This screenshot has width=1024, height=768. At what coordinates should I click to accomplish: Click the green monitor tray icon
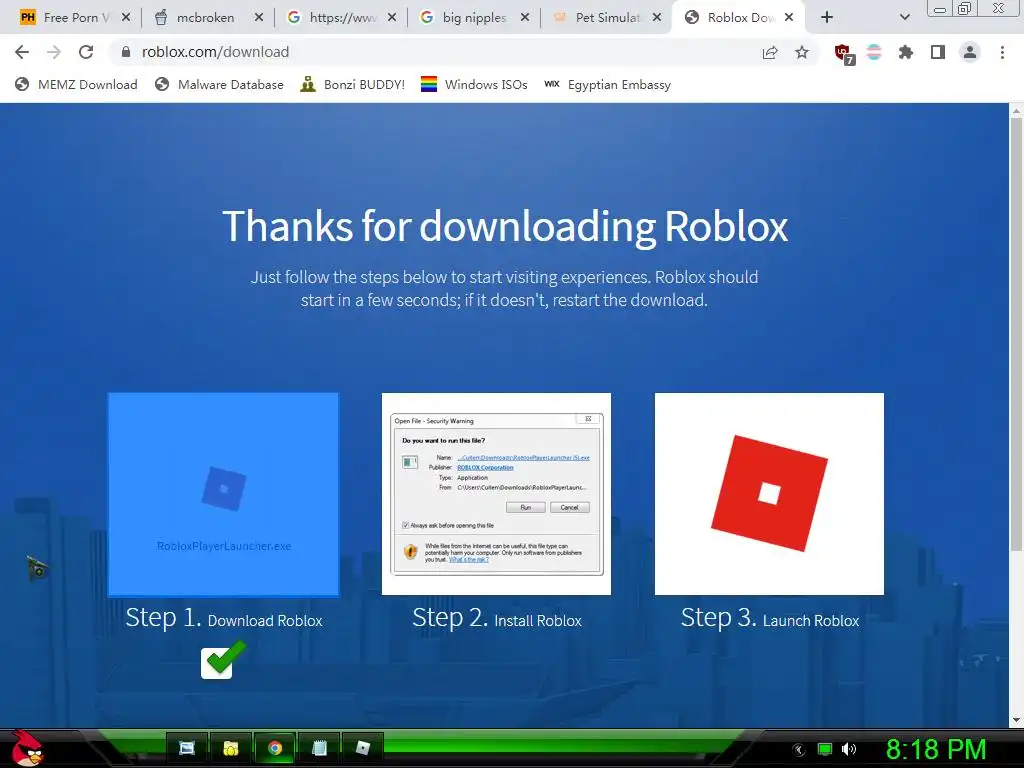825,749
